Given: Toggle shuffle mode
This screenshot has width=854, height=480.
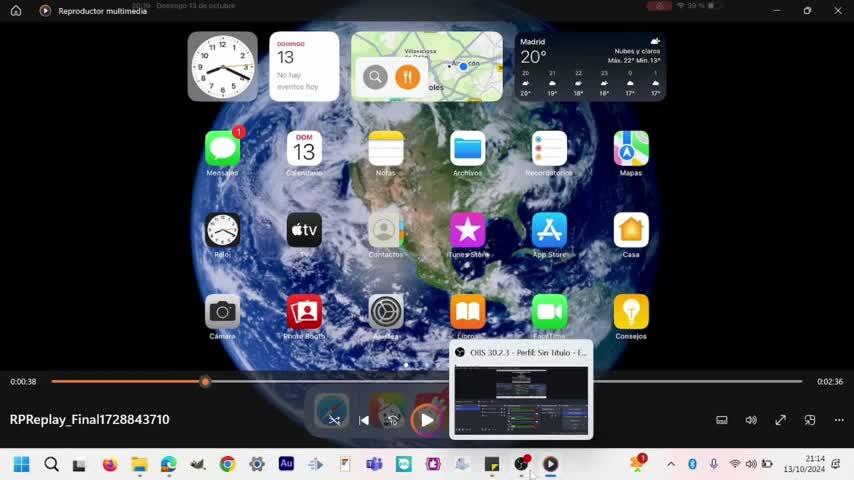Looking at the screenshot, I should point(334,420).
